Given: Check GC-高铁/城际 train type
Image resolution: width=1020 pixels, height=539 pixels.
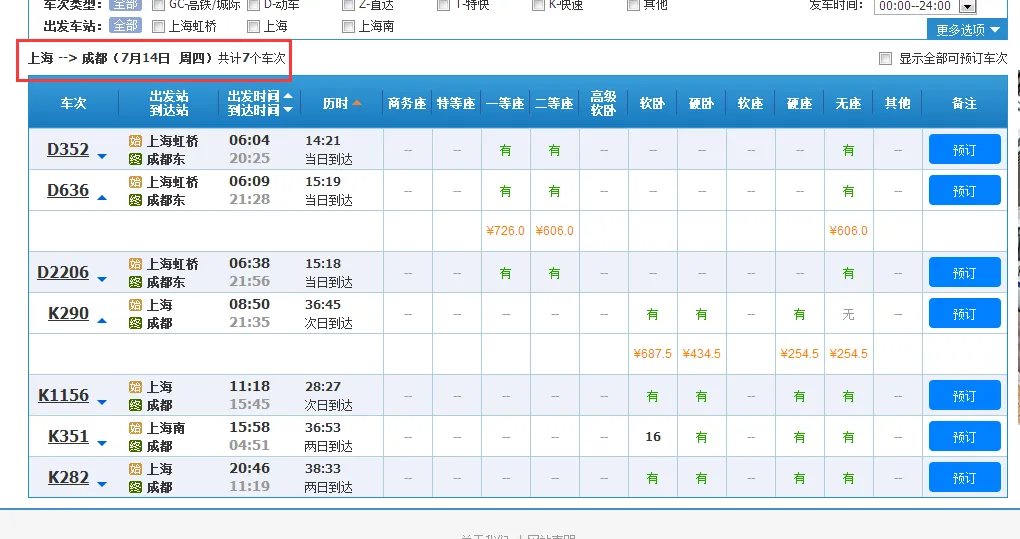Looking at the screenshot, I should pyautogui.click(x=158, y=5).
